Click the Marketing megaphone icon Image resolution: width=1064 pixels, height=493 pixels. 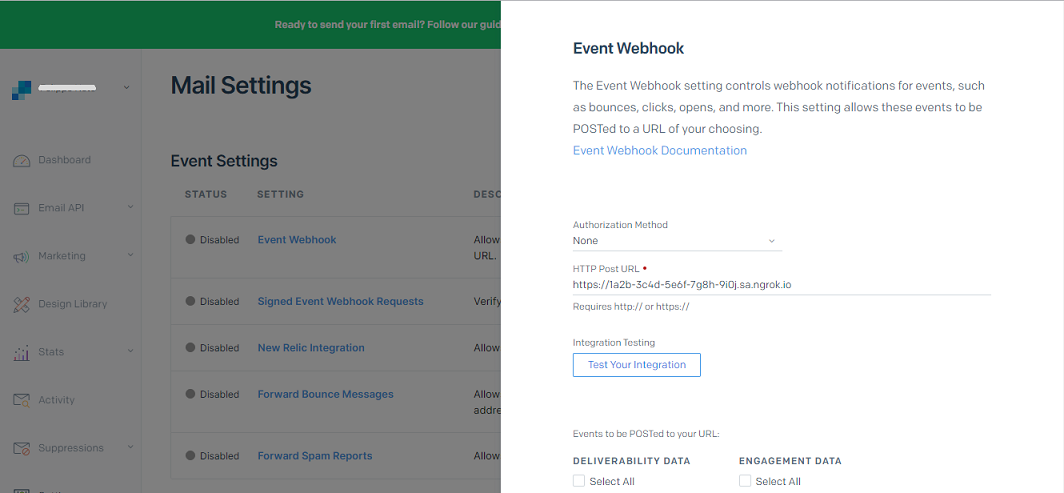click(22, 256)
